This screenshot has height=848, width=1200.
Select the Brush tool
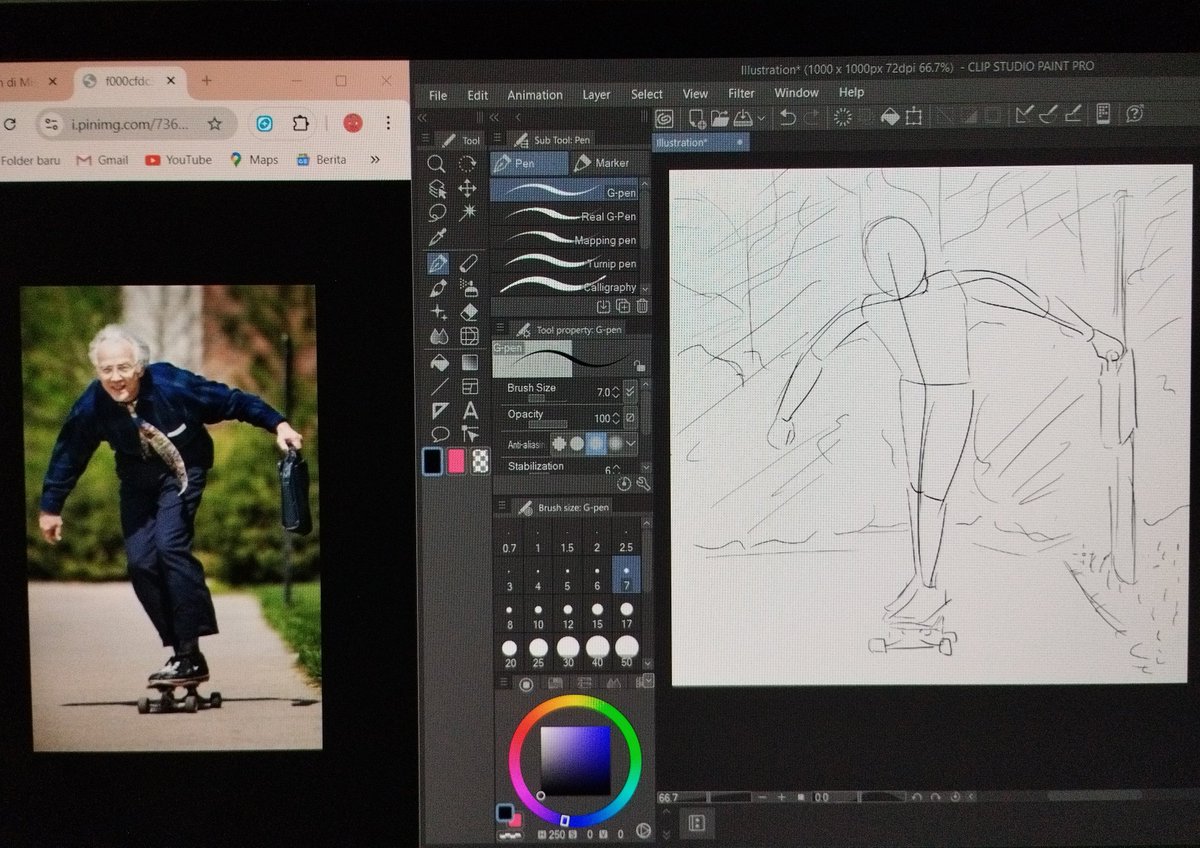[x=437, y=288]
